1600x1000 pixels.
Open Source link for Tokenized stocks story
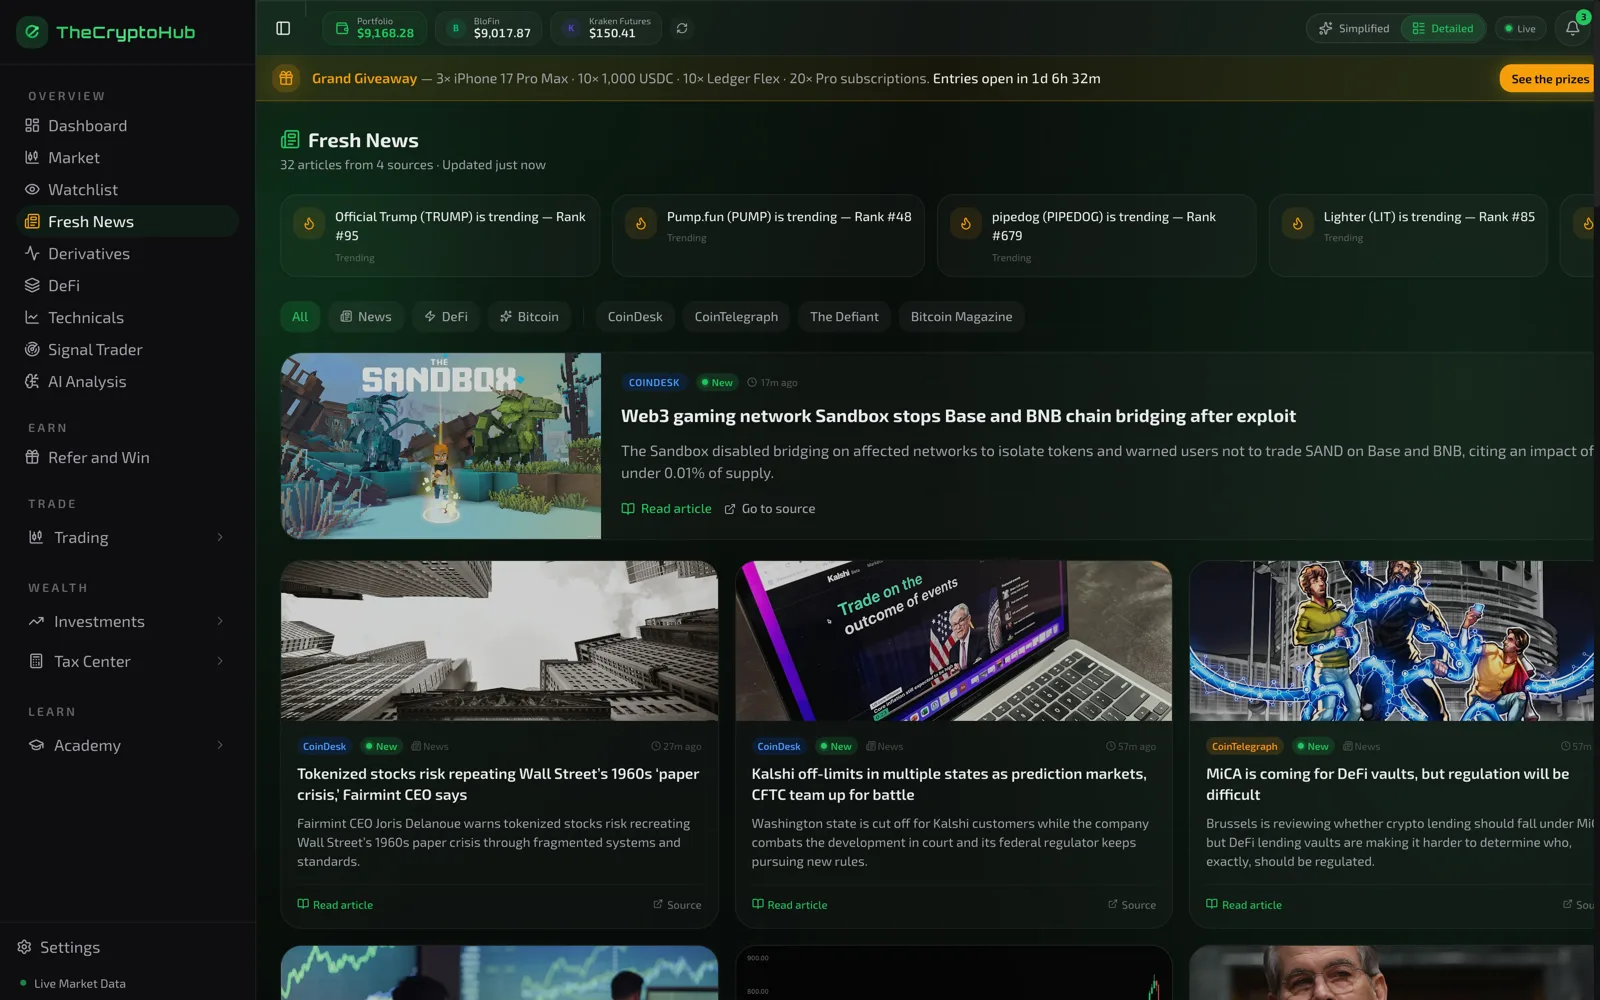point(677,905)
